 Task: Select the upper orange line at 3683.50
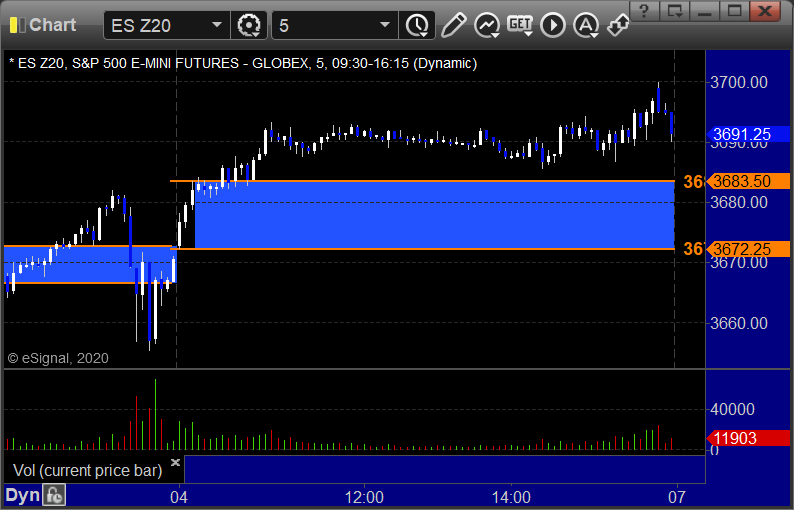point(422,181)
